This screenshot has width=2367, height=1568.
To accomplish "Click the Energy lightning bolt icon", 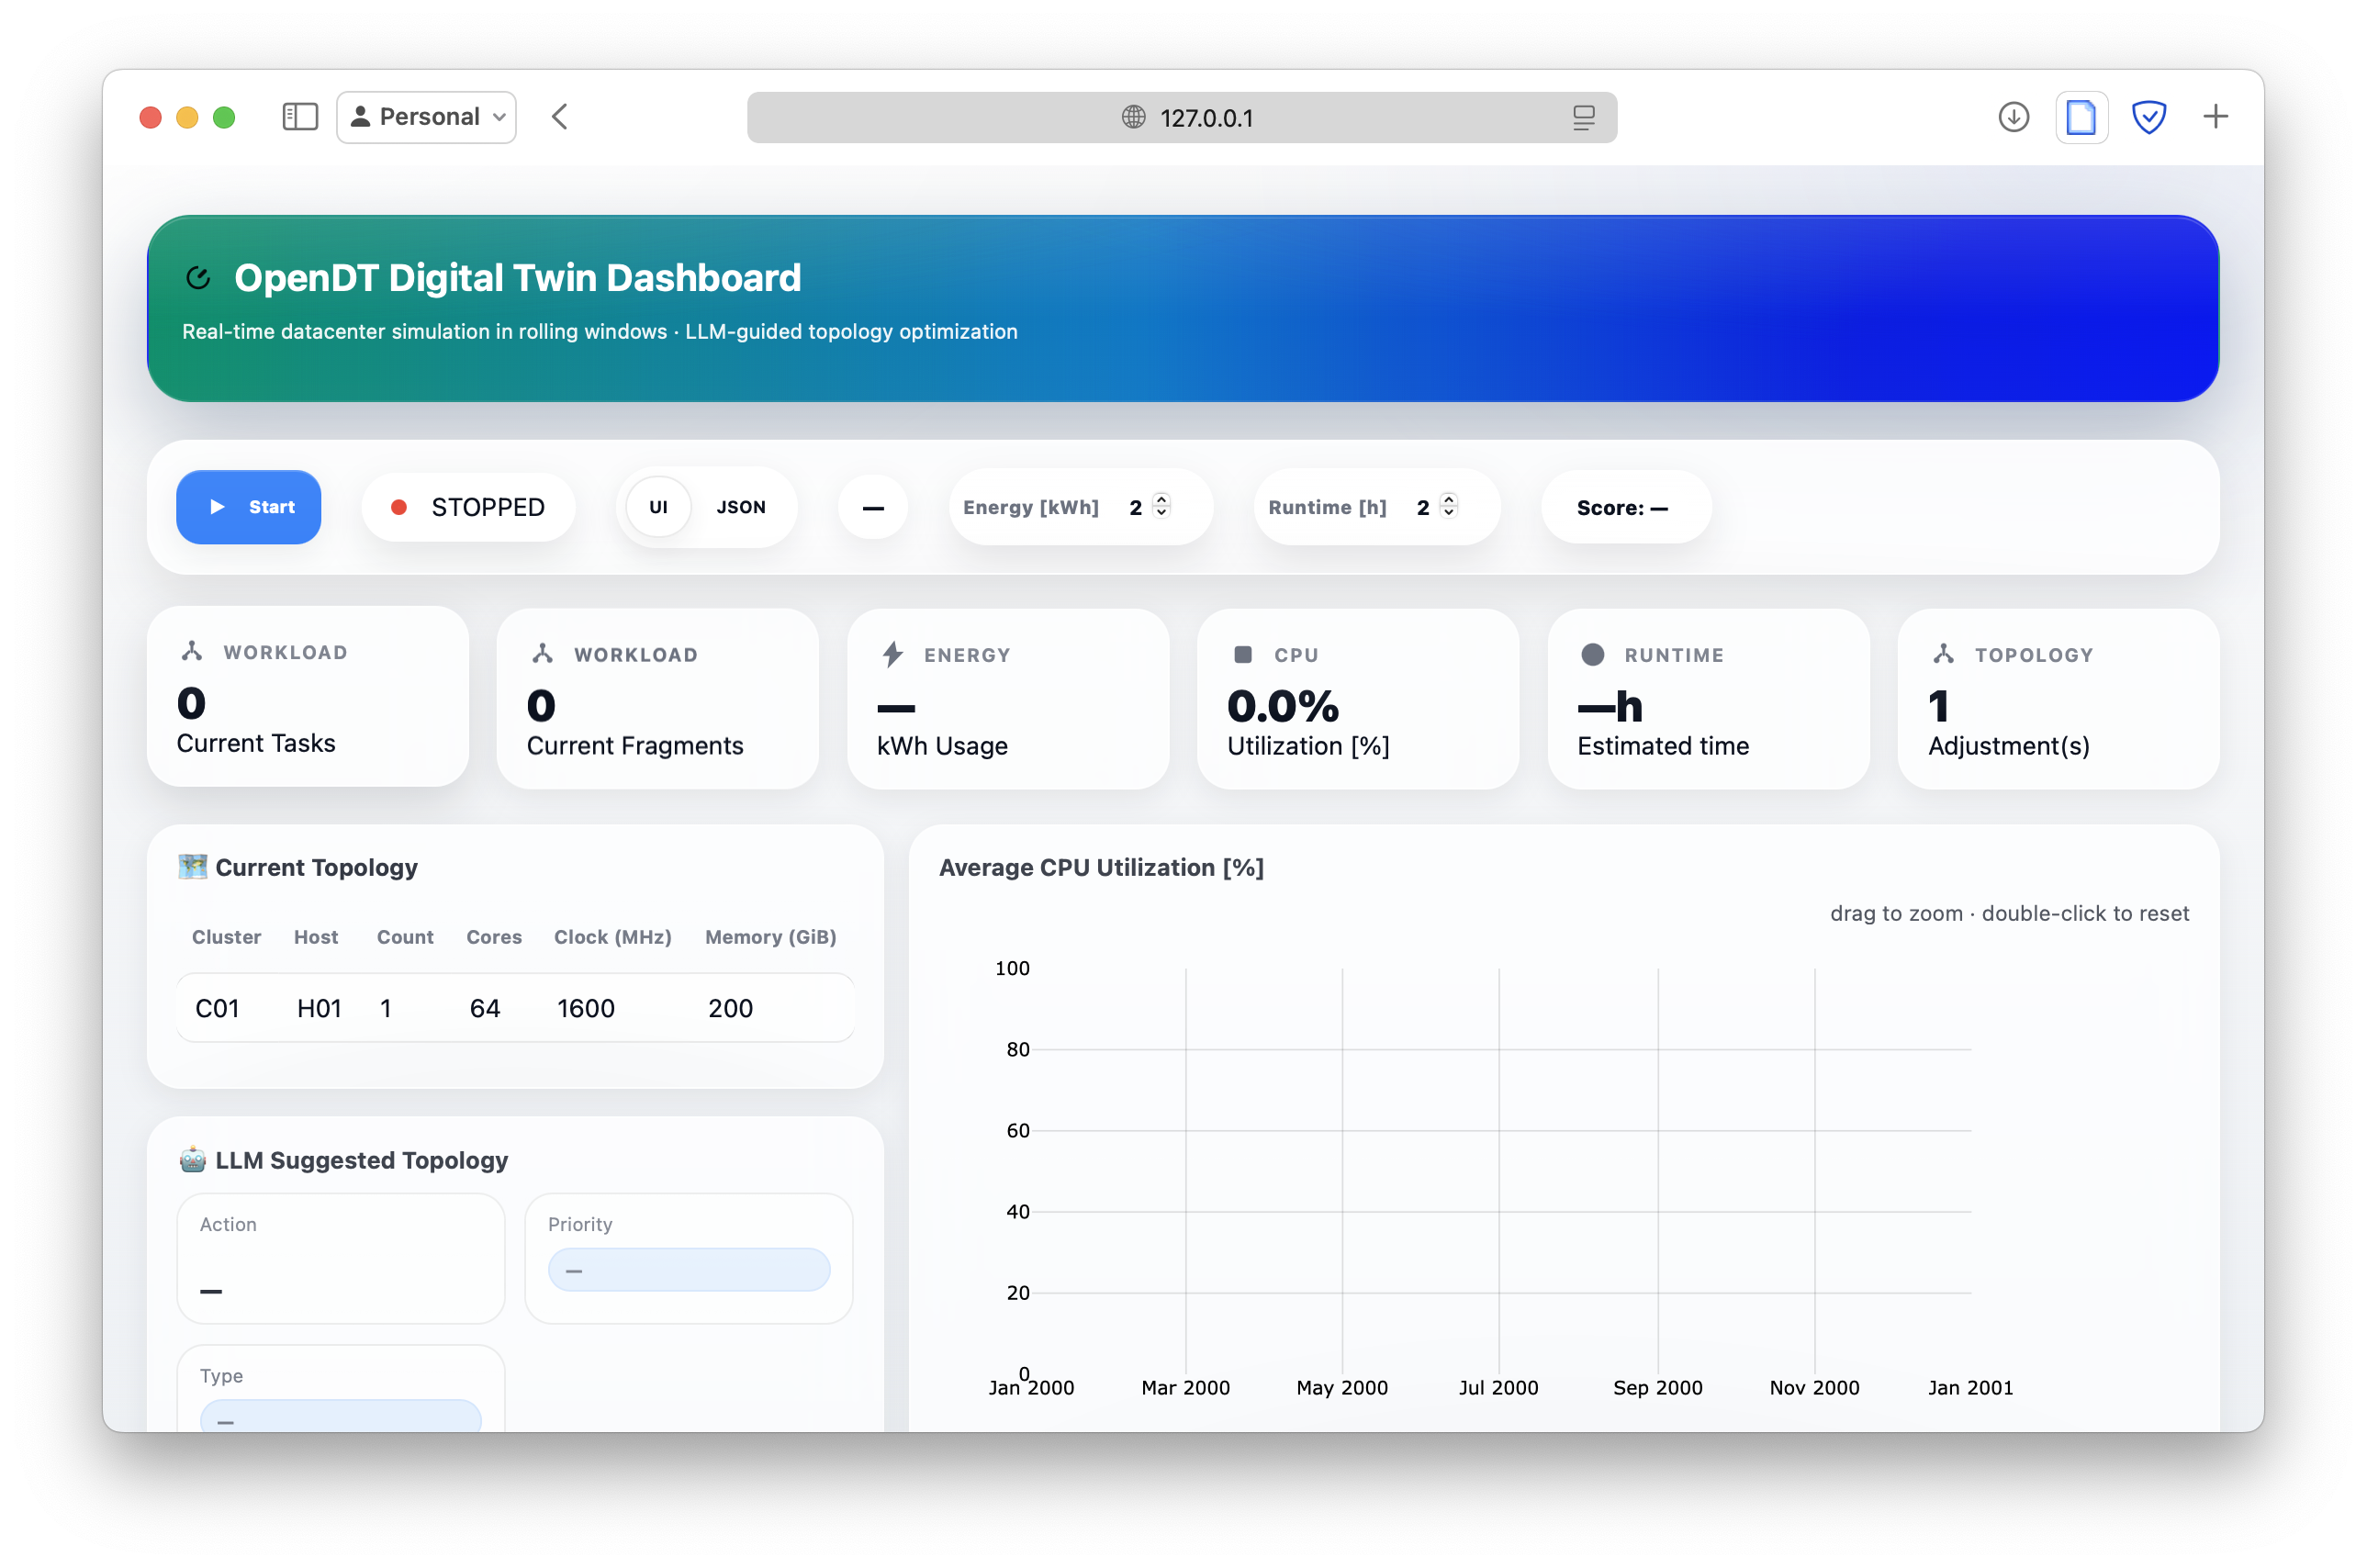I will point(893,654).
